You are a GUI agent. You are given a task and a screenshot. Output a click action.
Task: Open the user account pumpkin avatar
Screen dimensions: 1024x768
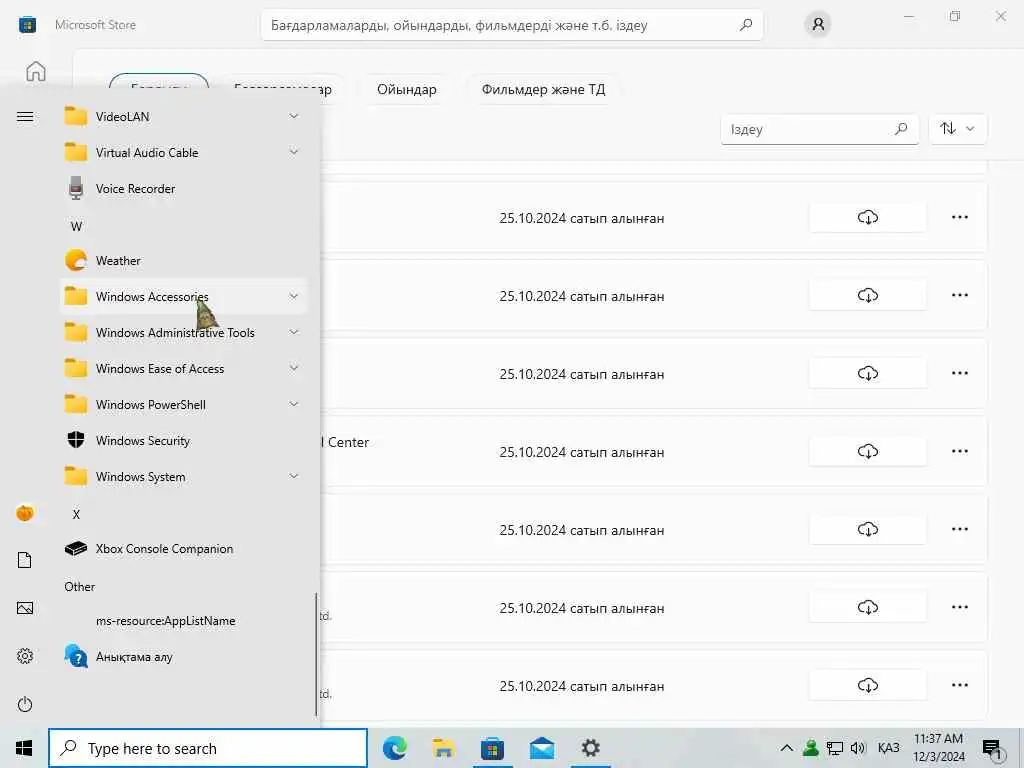tap(25, 513)
